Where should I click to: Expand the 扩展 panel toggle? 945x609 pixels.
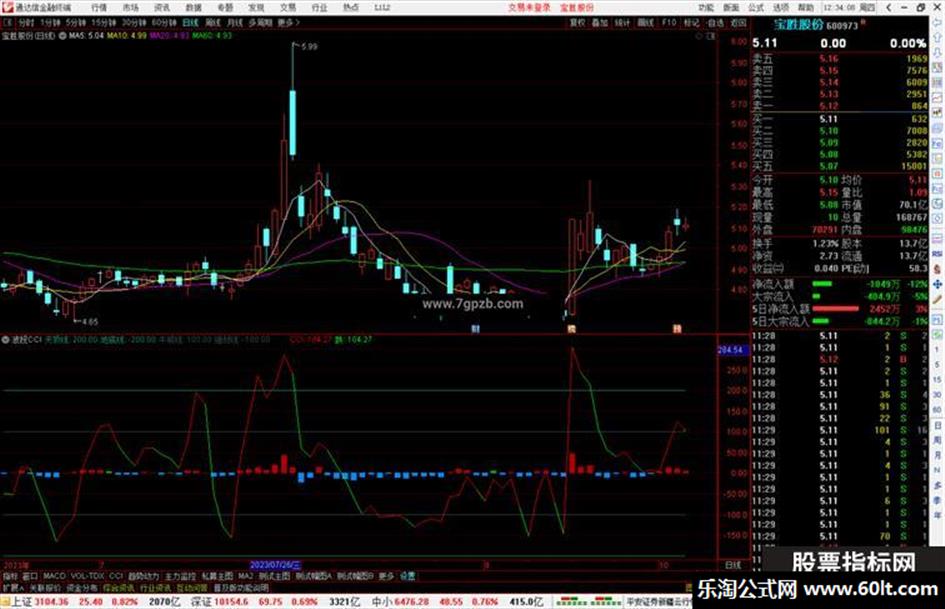[x=13, y=587]
